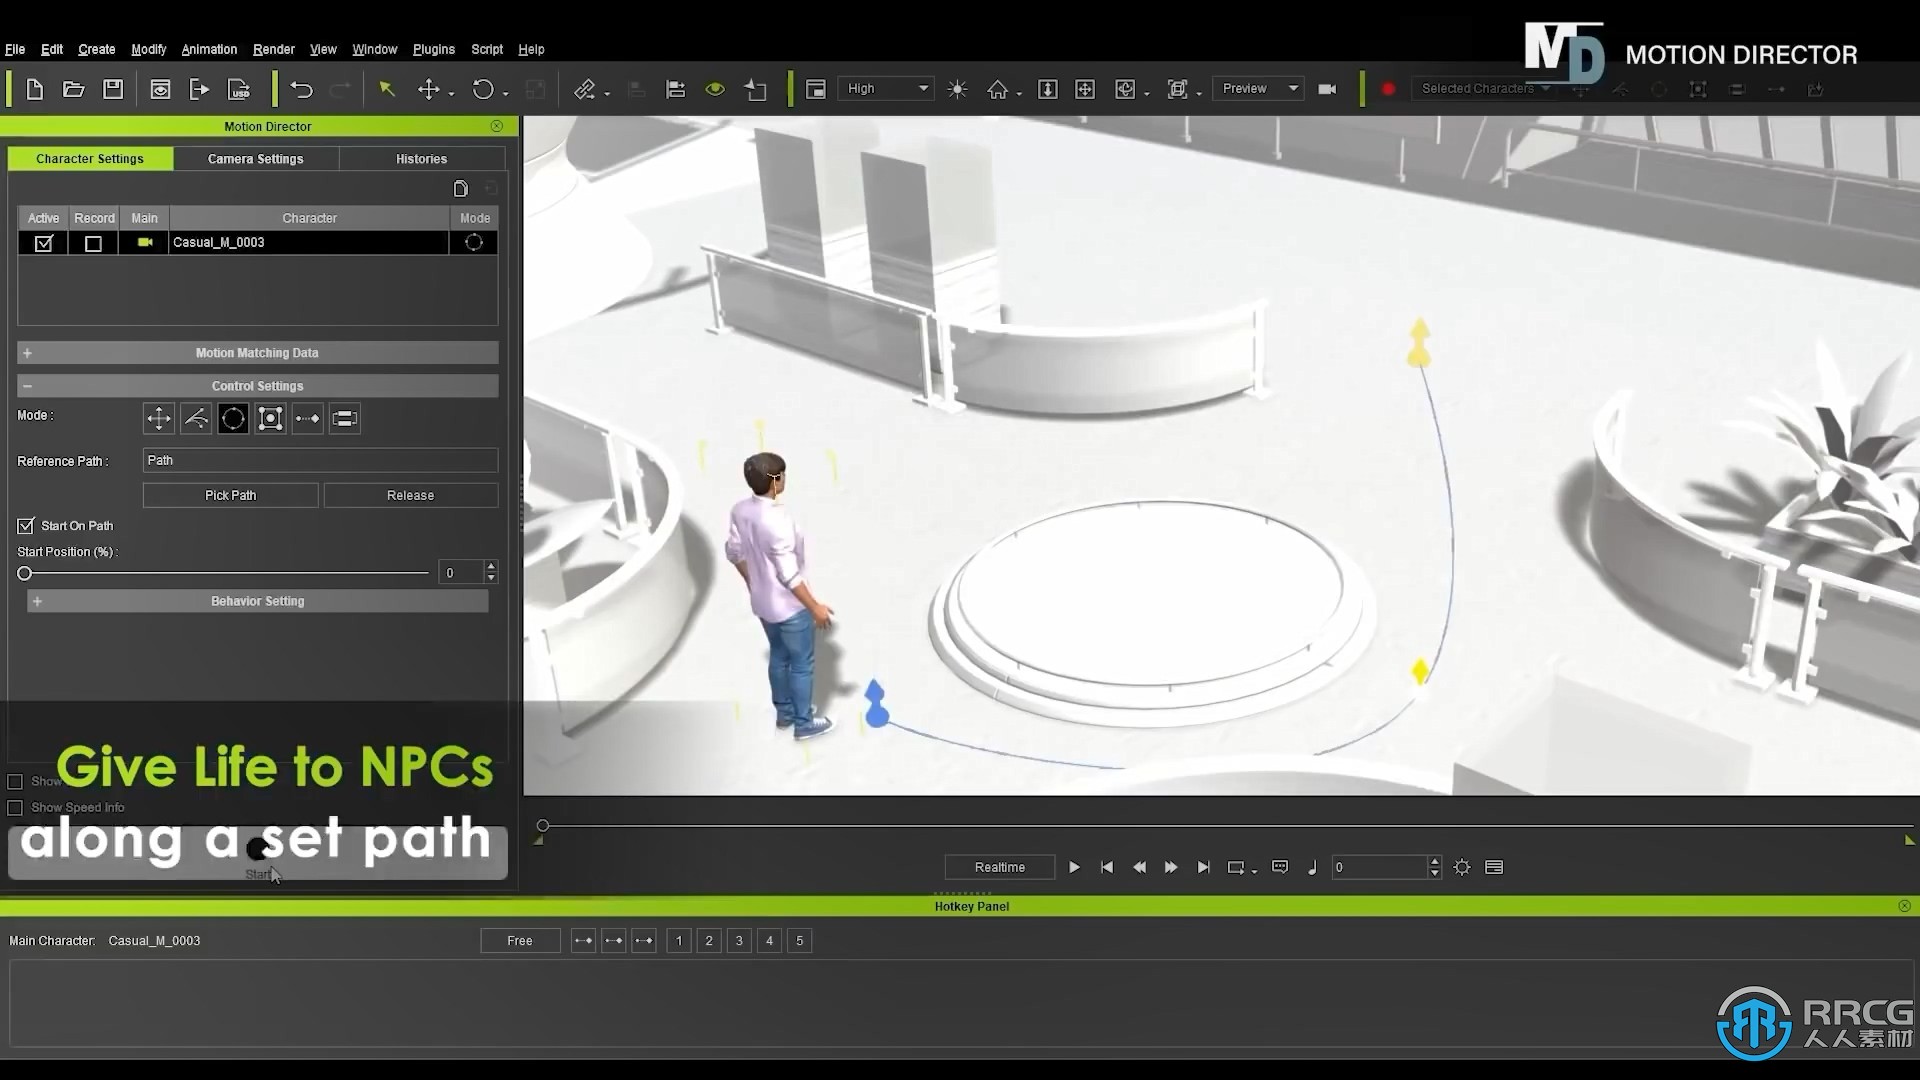Select the Move object tool
Screen dimensions: 1920x1080
click(428, 89)
